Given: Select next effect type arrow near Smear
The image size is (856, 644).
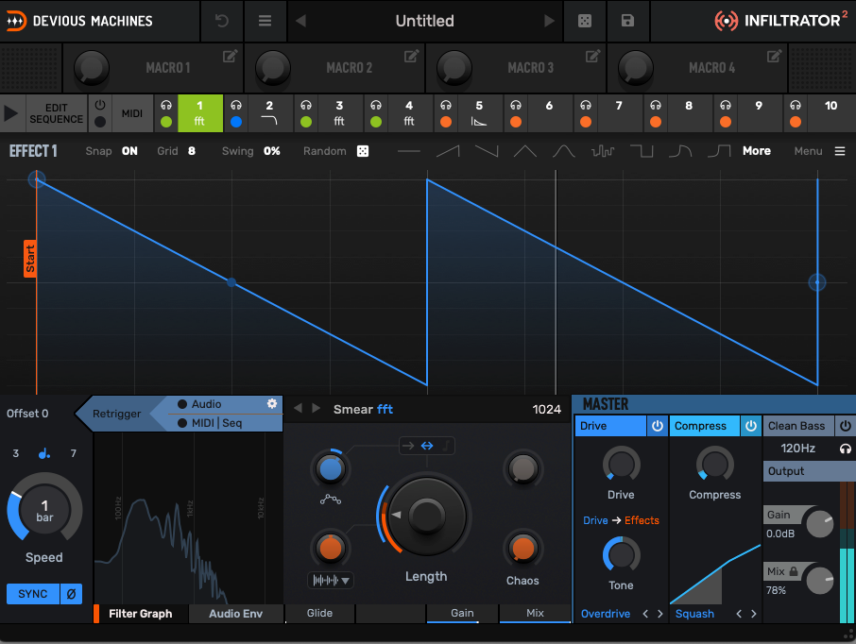Looking at the screenshot, I should (x=316, y=408).
